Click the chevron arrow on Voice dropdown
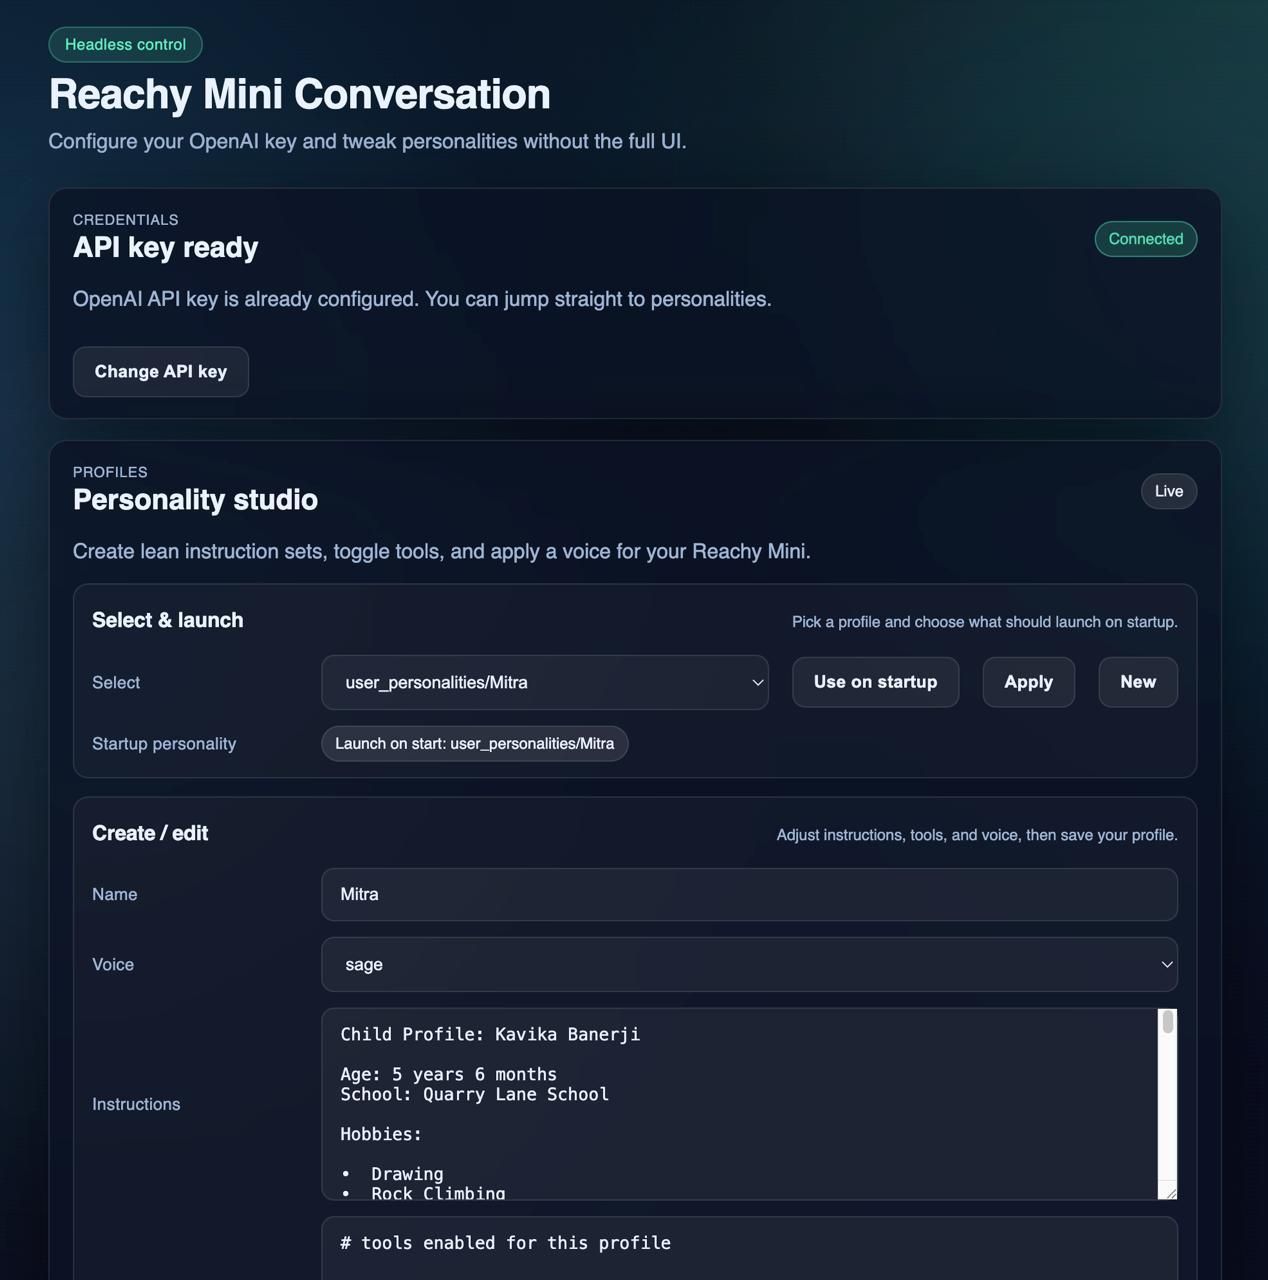The height and width of the screenshot is (1280, 1268). (x=1166, y=965)
